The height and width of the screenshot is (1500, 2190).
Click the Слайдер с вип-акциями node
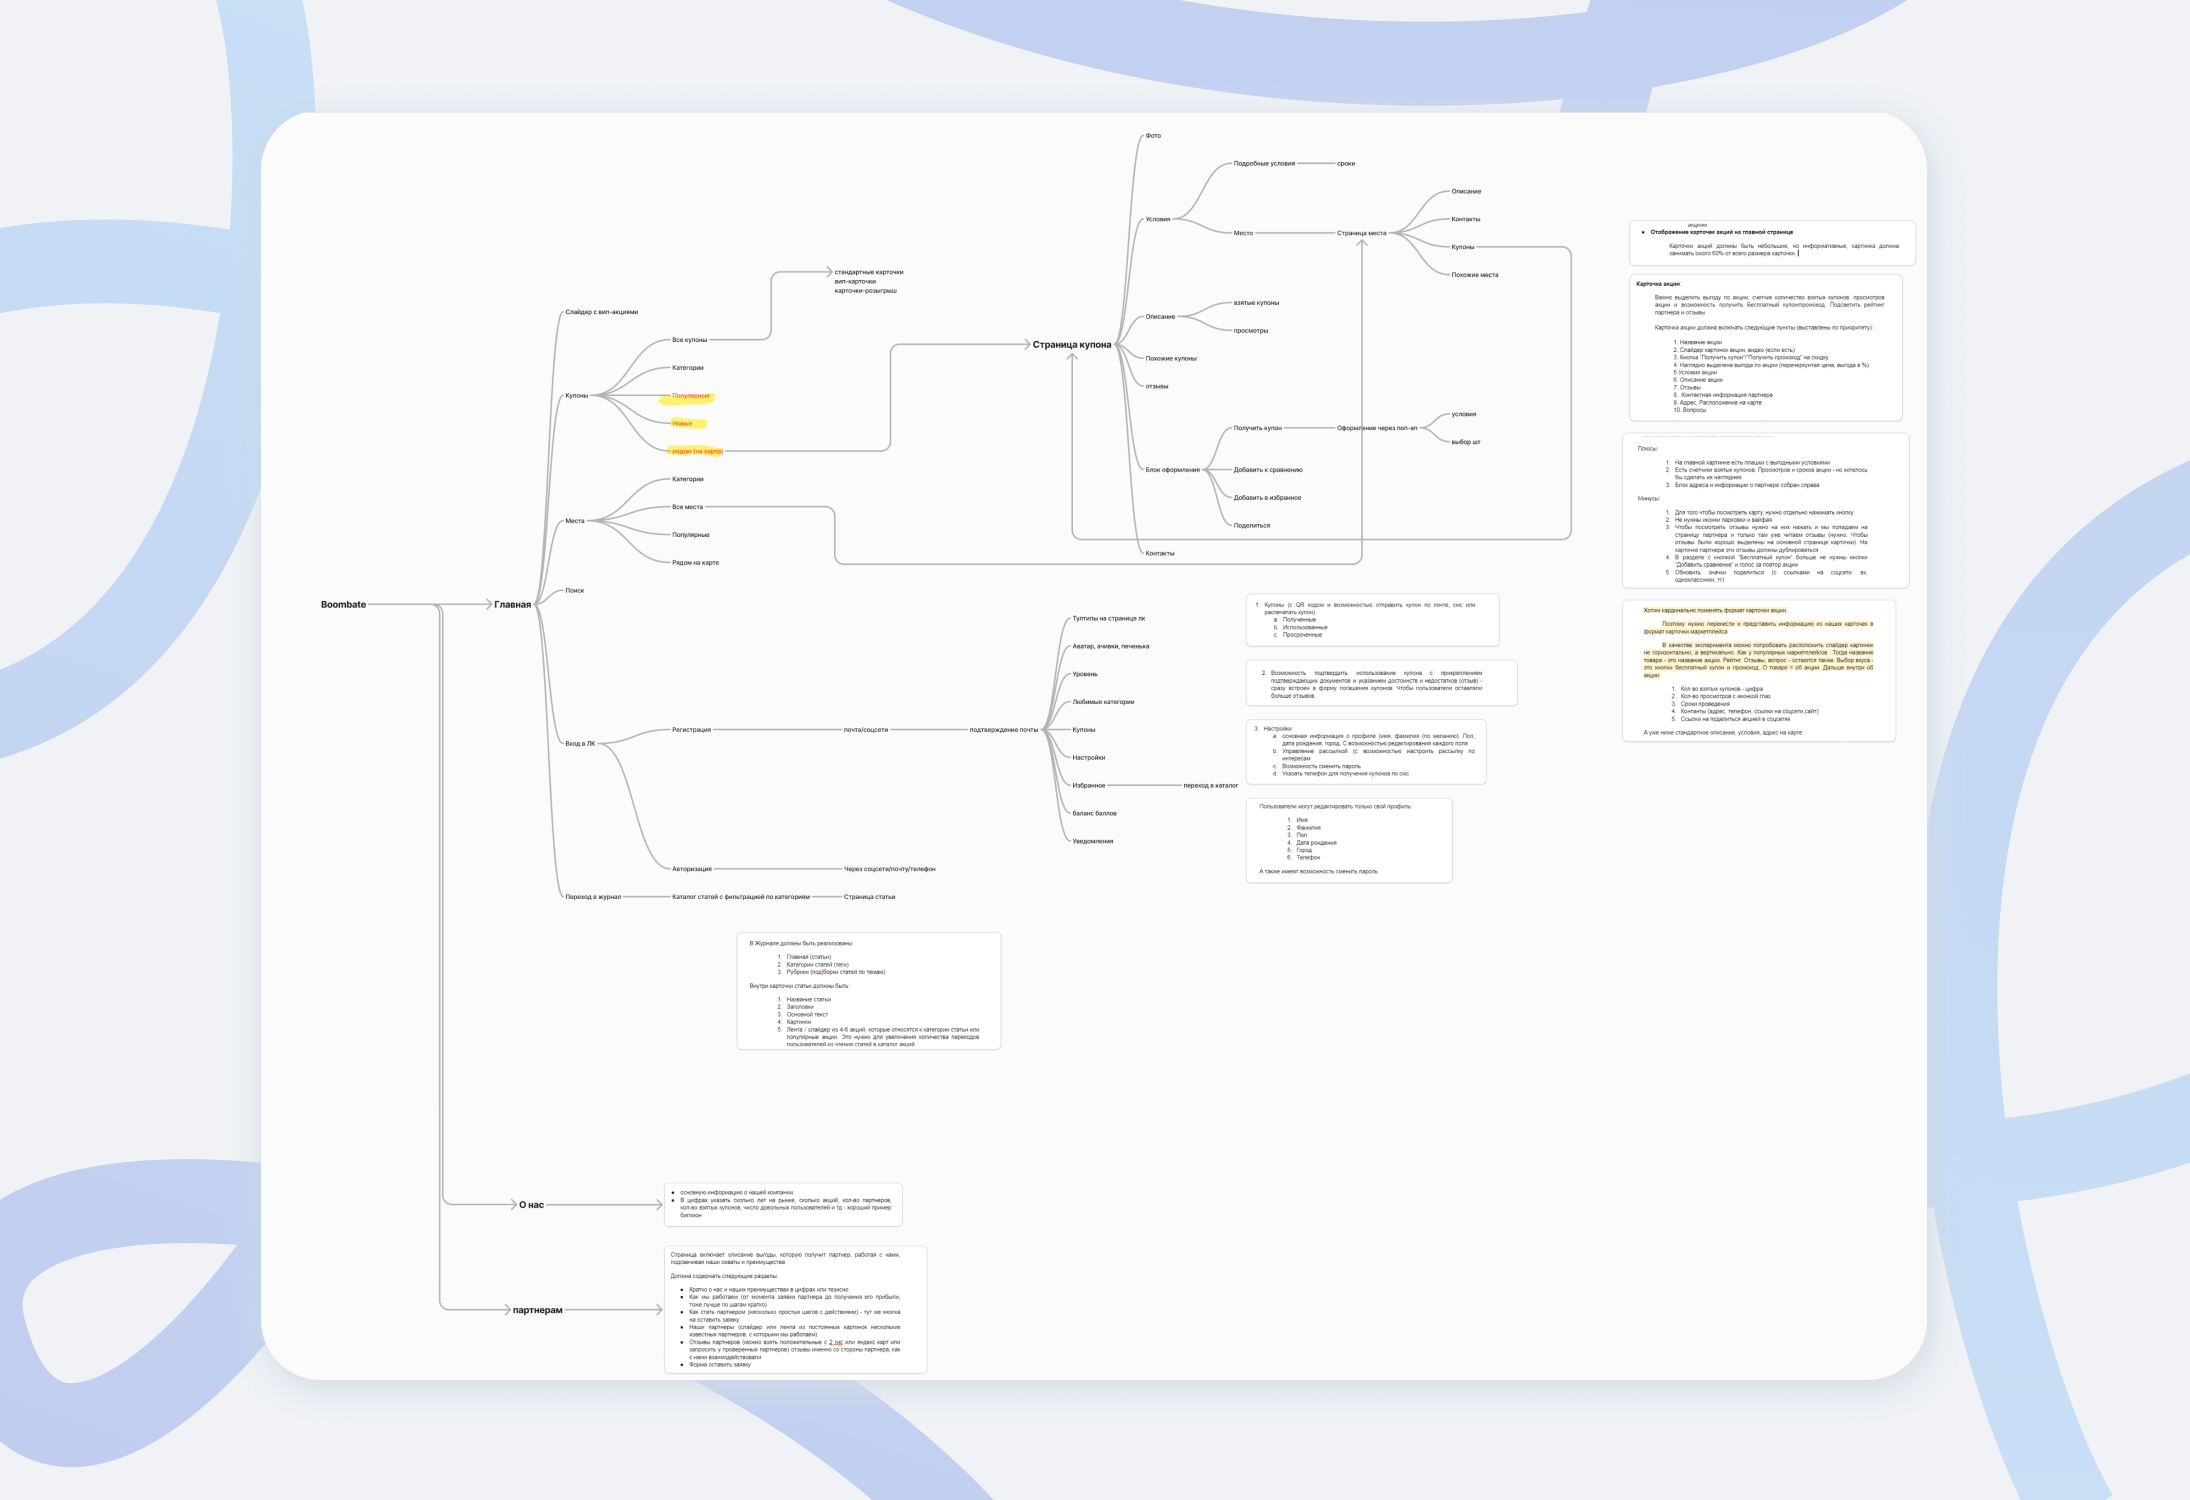click(601, 312)
